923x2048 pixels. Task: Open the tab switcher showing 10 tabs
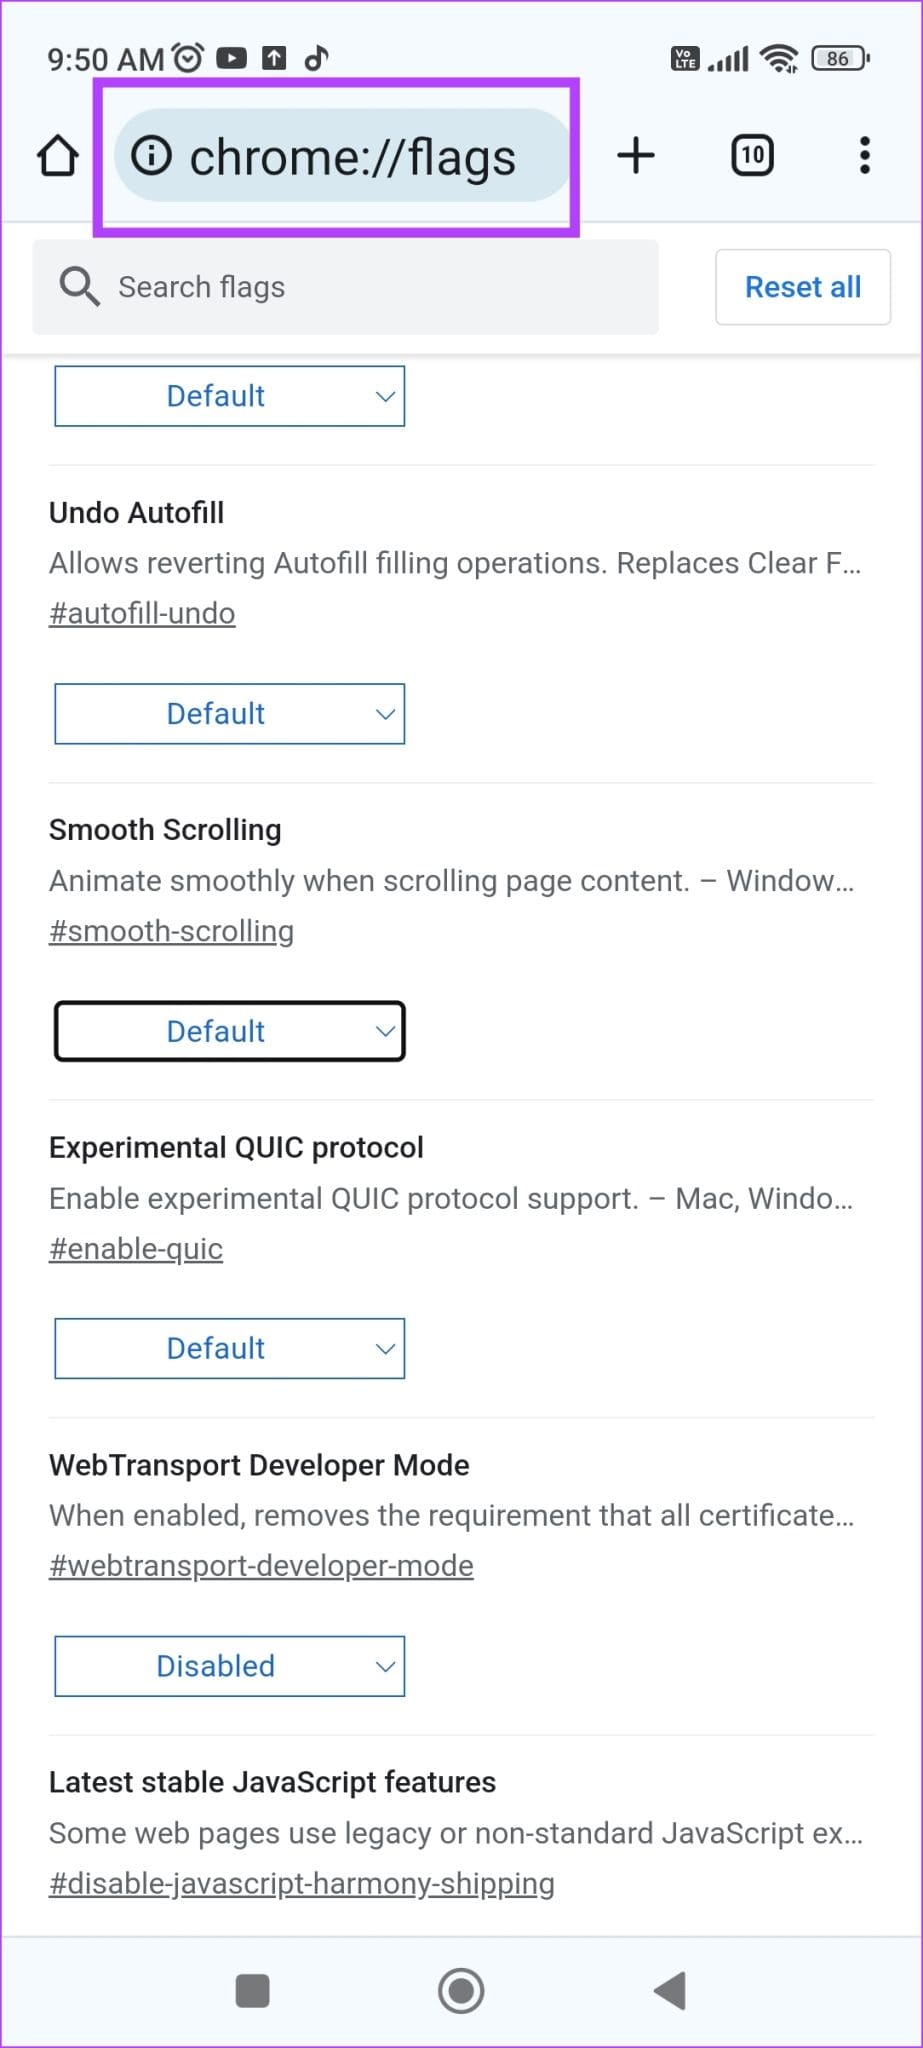point(752,156)
